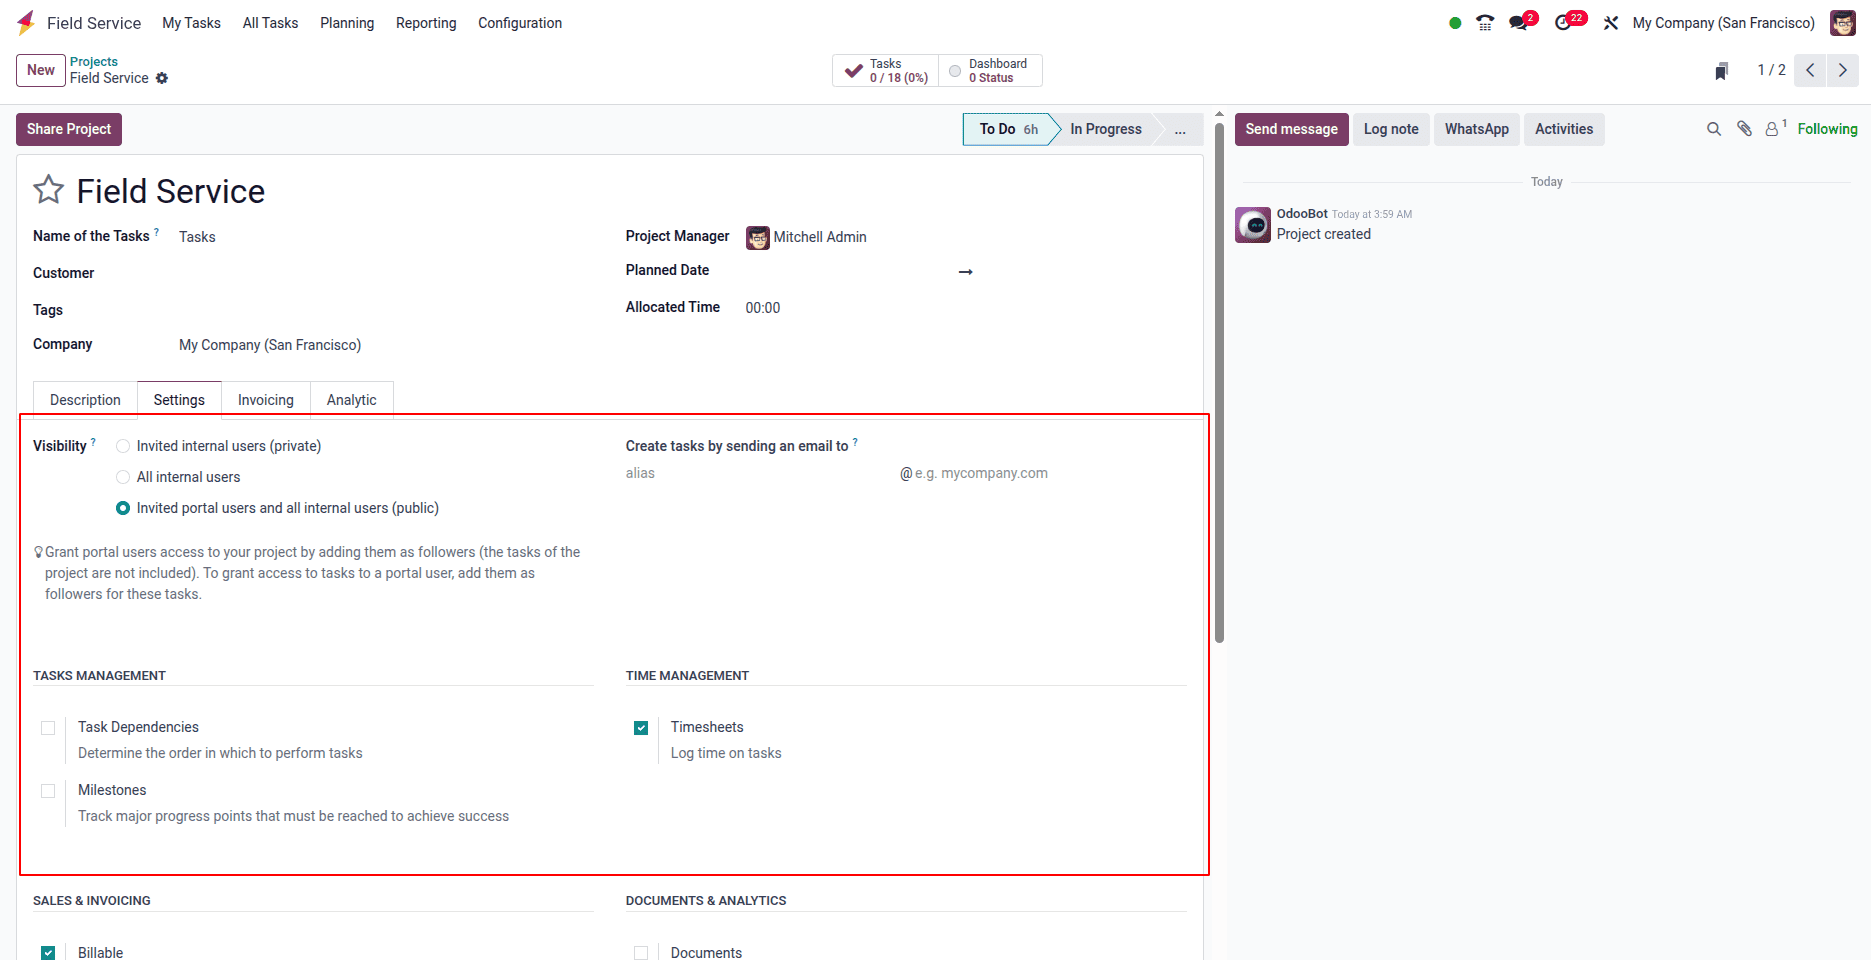The width and height of the screenshot is (1871, 960).
Task: Open All Tasks menu
Action: tap(270, 23)
